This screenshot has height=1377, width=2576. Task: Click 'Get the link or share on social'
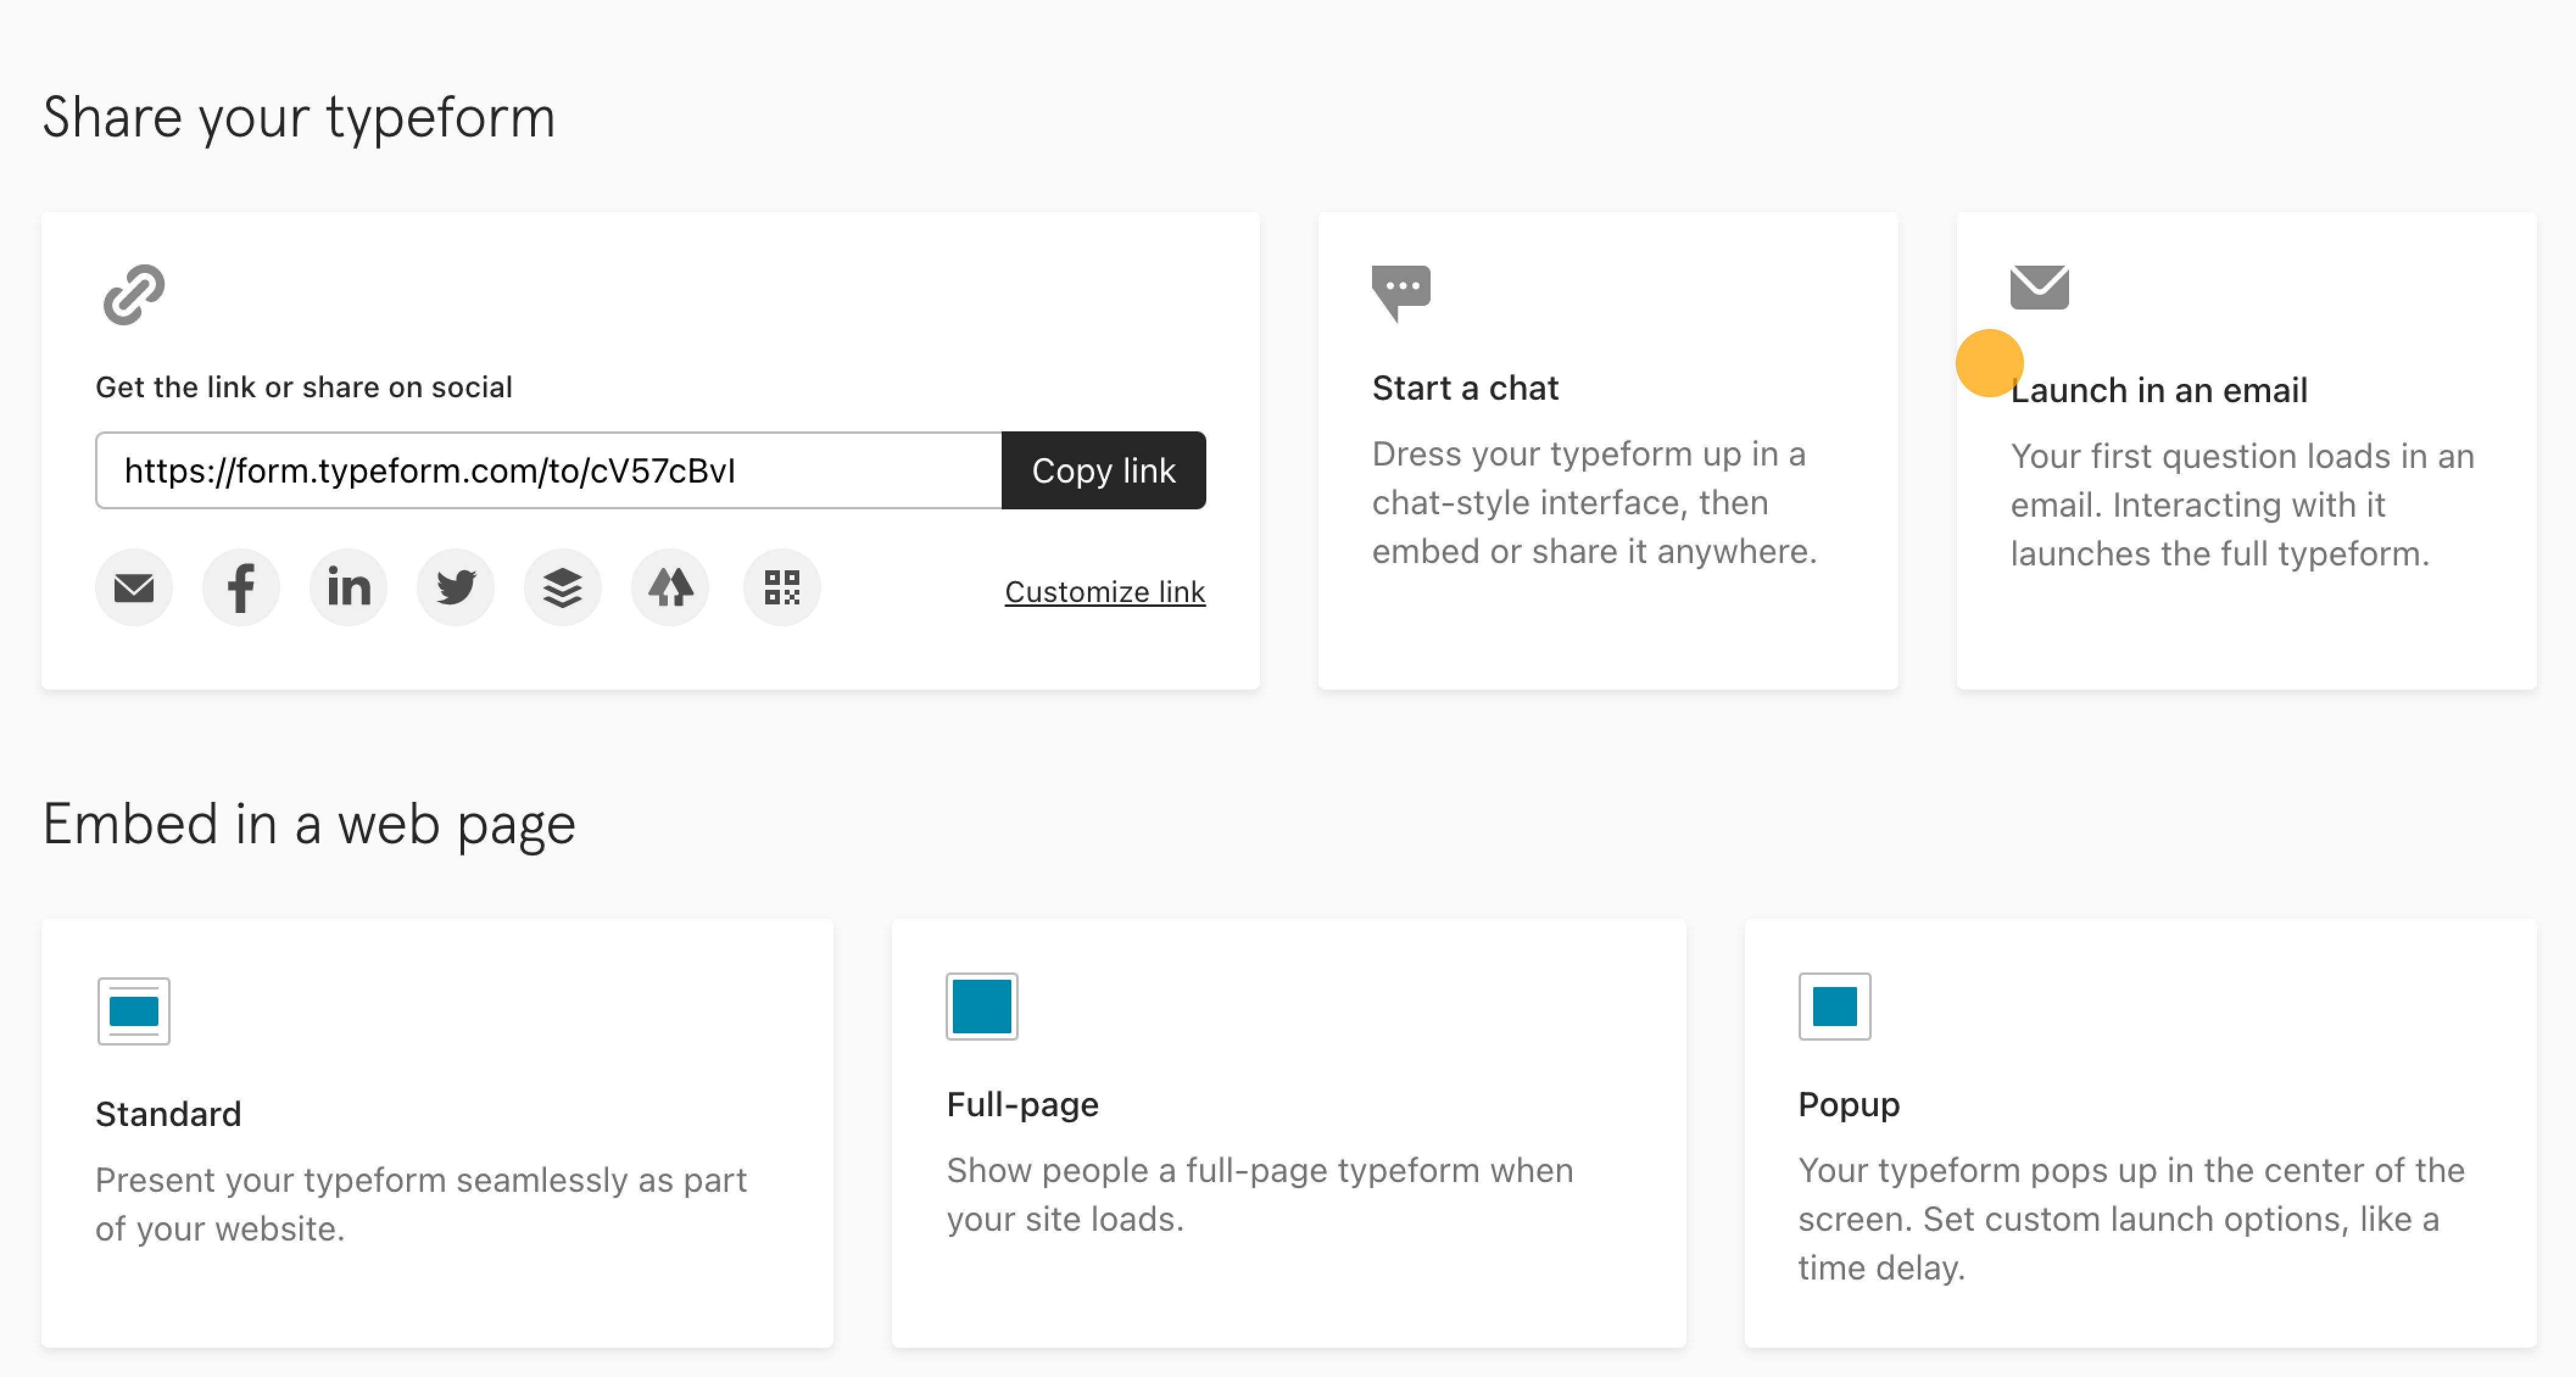[x=304, y=388]
